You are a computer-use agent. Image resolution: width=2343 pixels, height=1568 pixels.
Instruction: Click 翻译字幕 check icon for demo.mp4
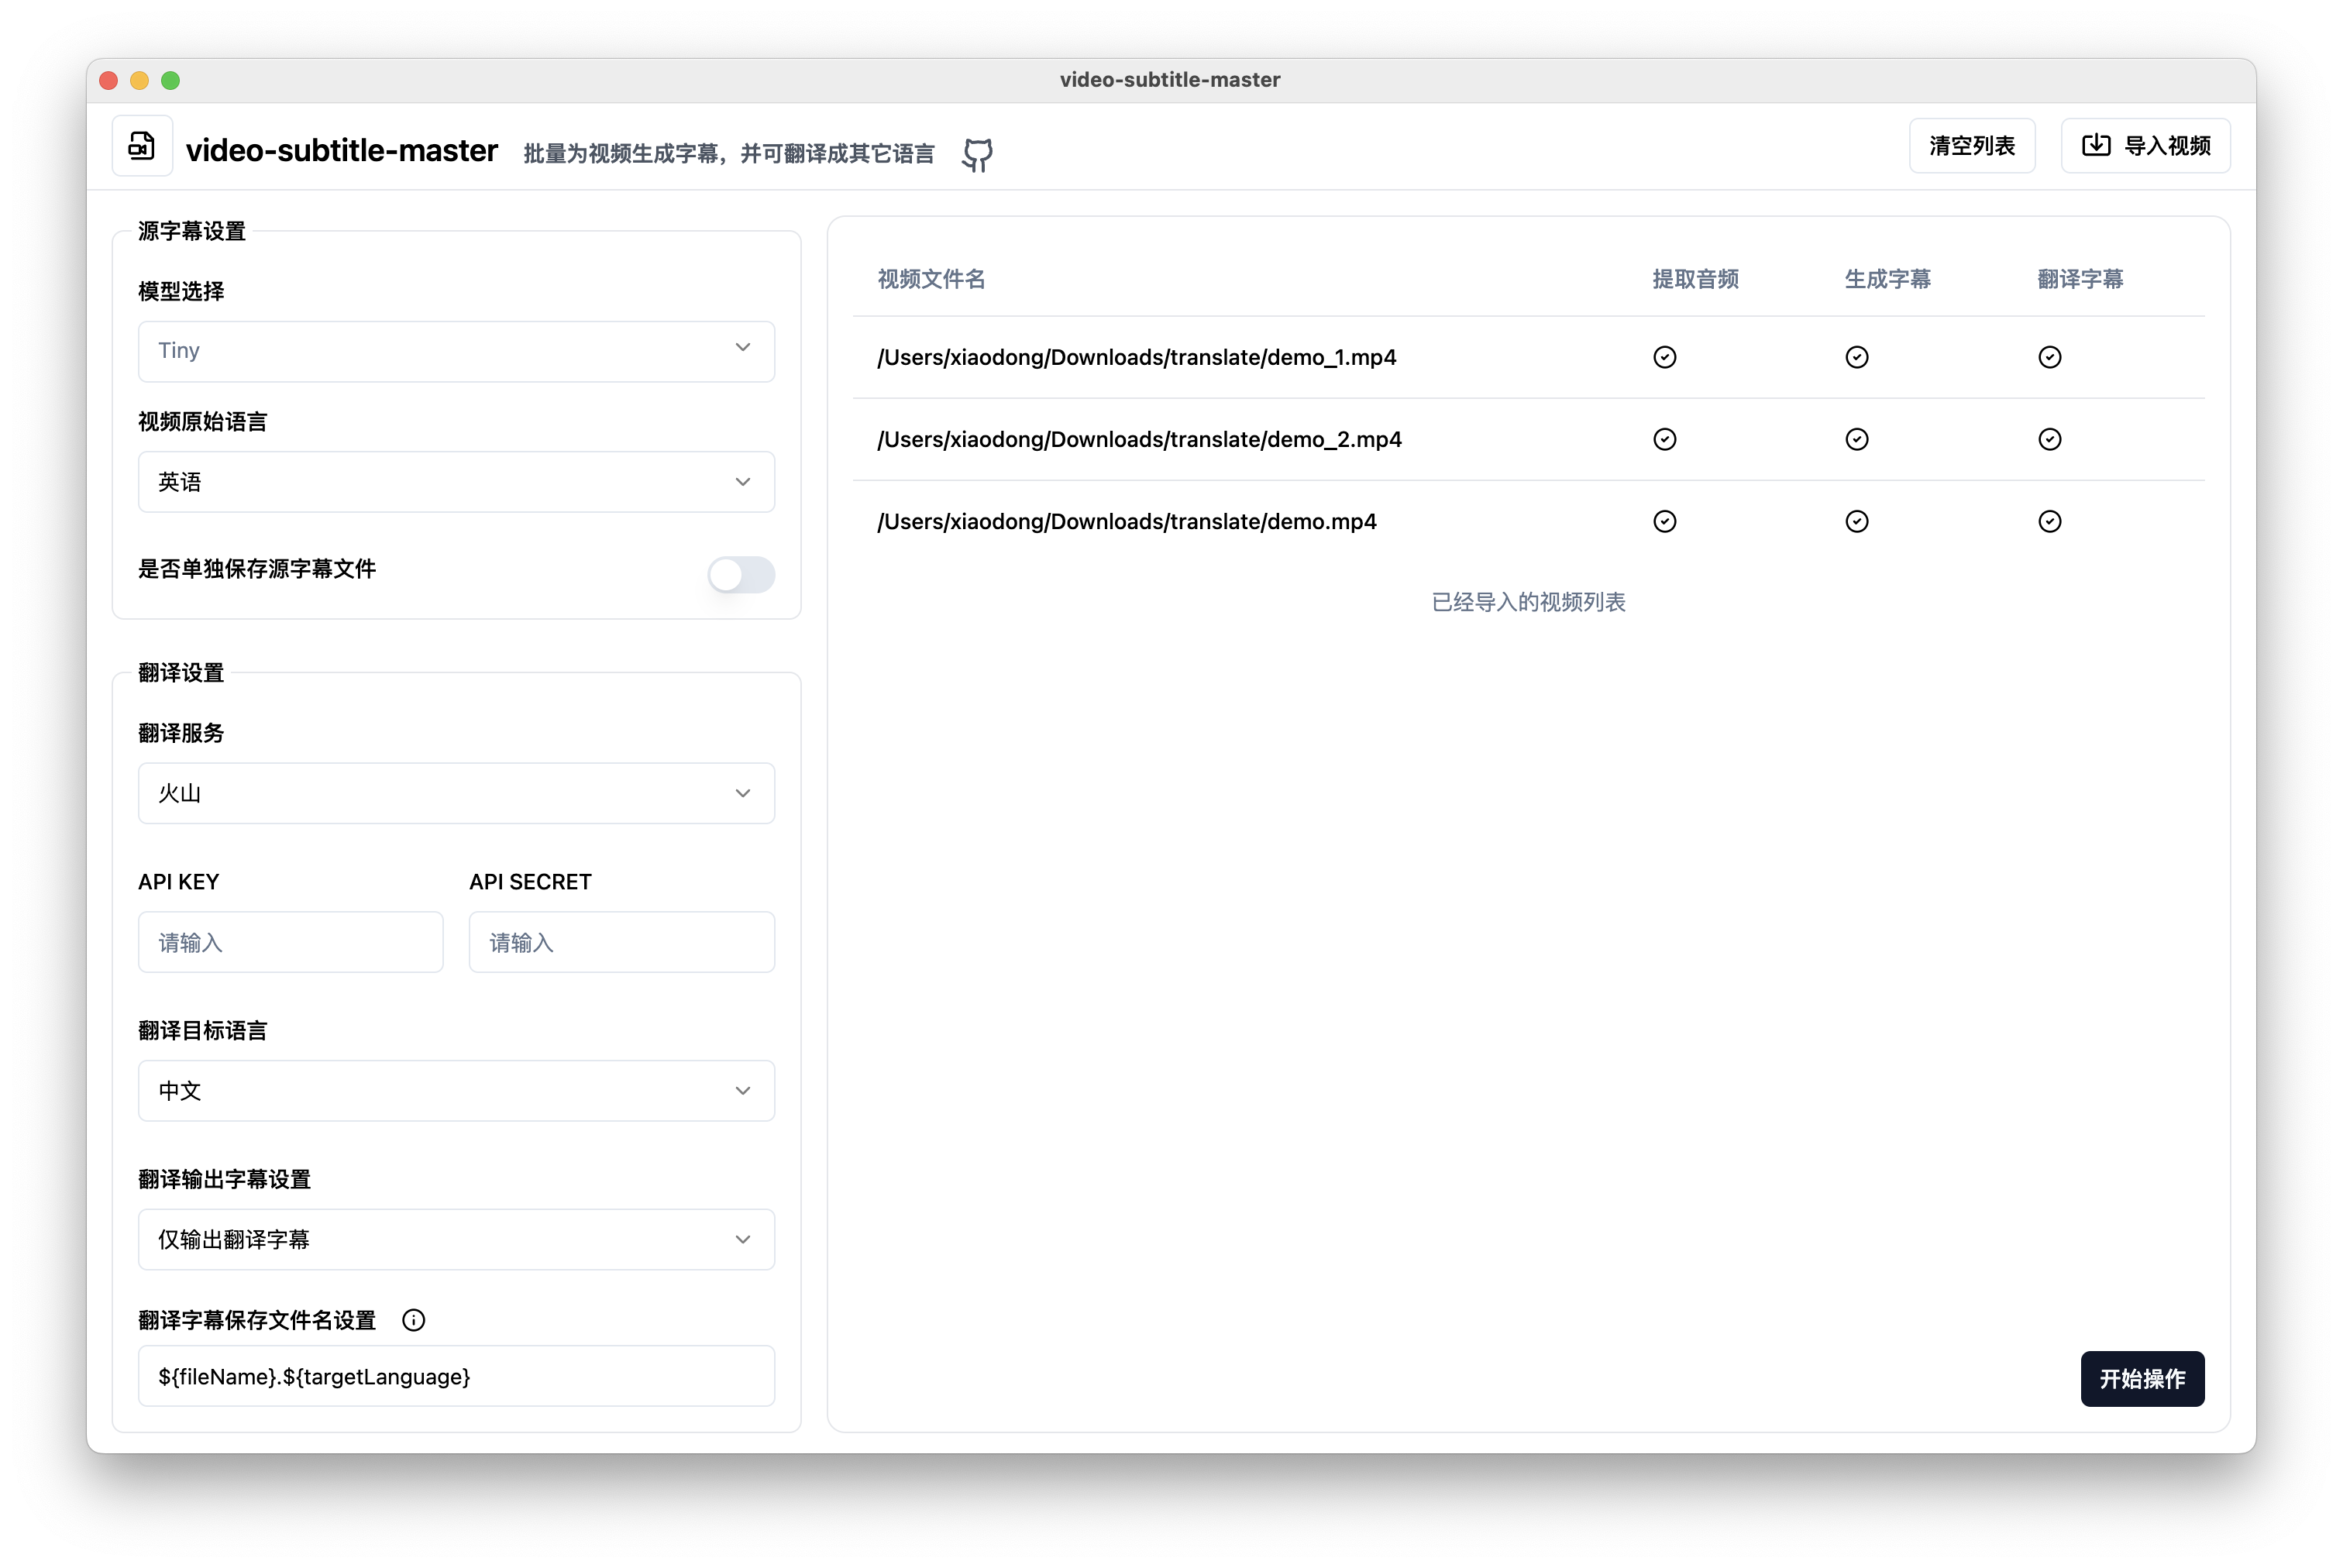[2049, 521]
